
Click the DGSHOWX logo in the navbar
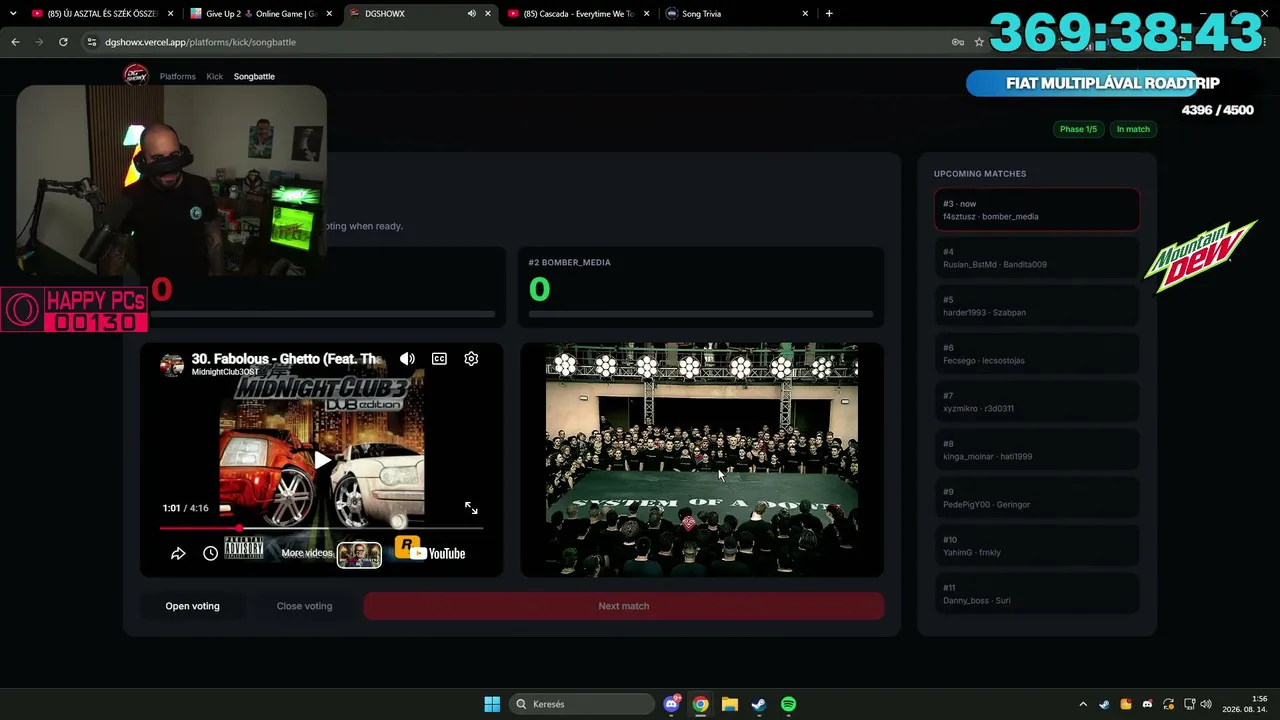[x=135, y=76]
